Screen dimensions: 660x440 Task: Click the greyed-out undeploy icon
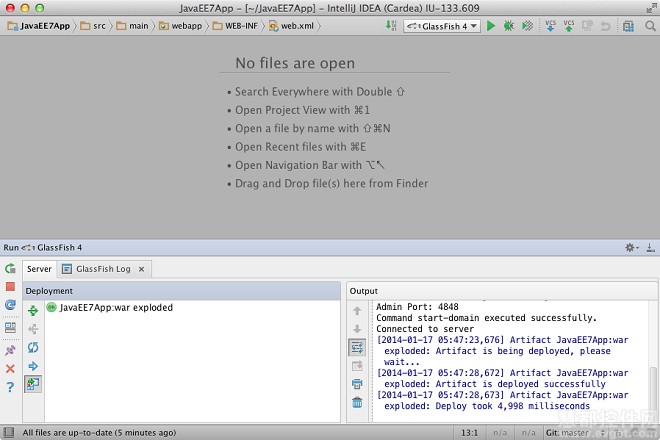point(33,329)
